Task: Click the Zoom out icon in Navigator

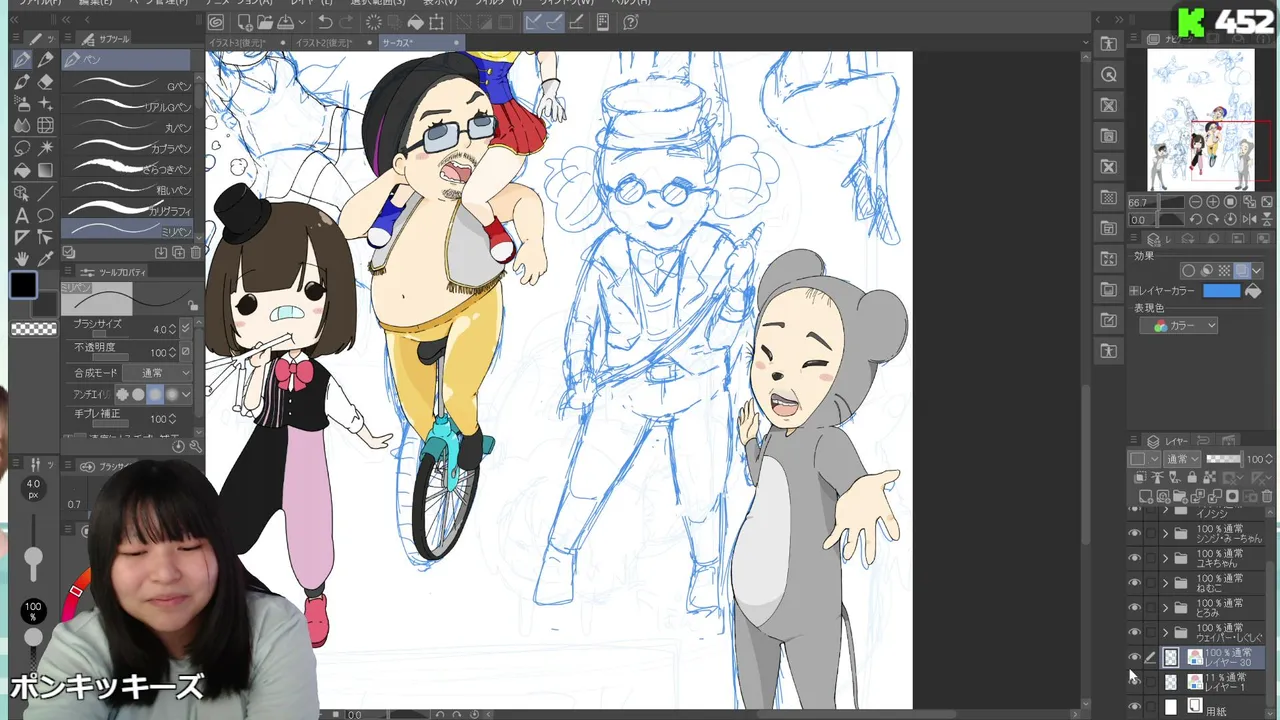Action: (x=1196, y=202)
